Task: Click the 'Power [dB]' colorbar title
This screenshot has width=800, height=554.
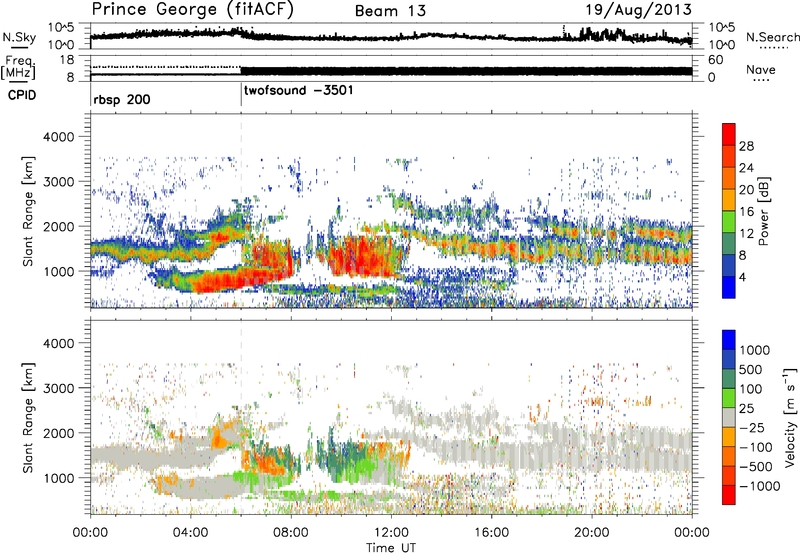Action: pos(763,211)
